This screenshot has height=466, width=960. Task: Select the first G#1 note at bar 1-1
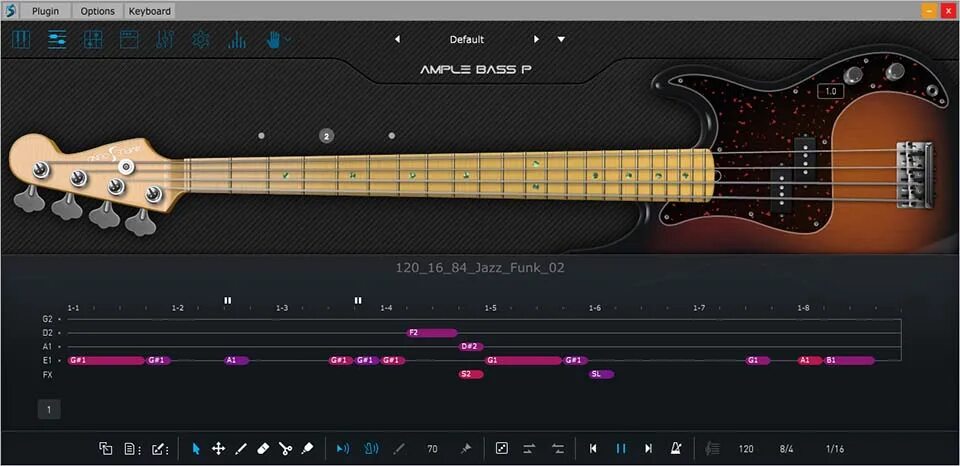(107, 360)
